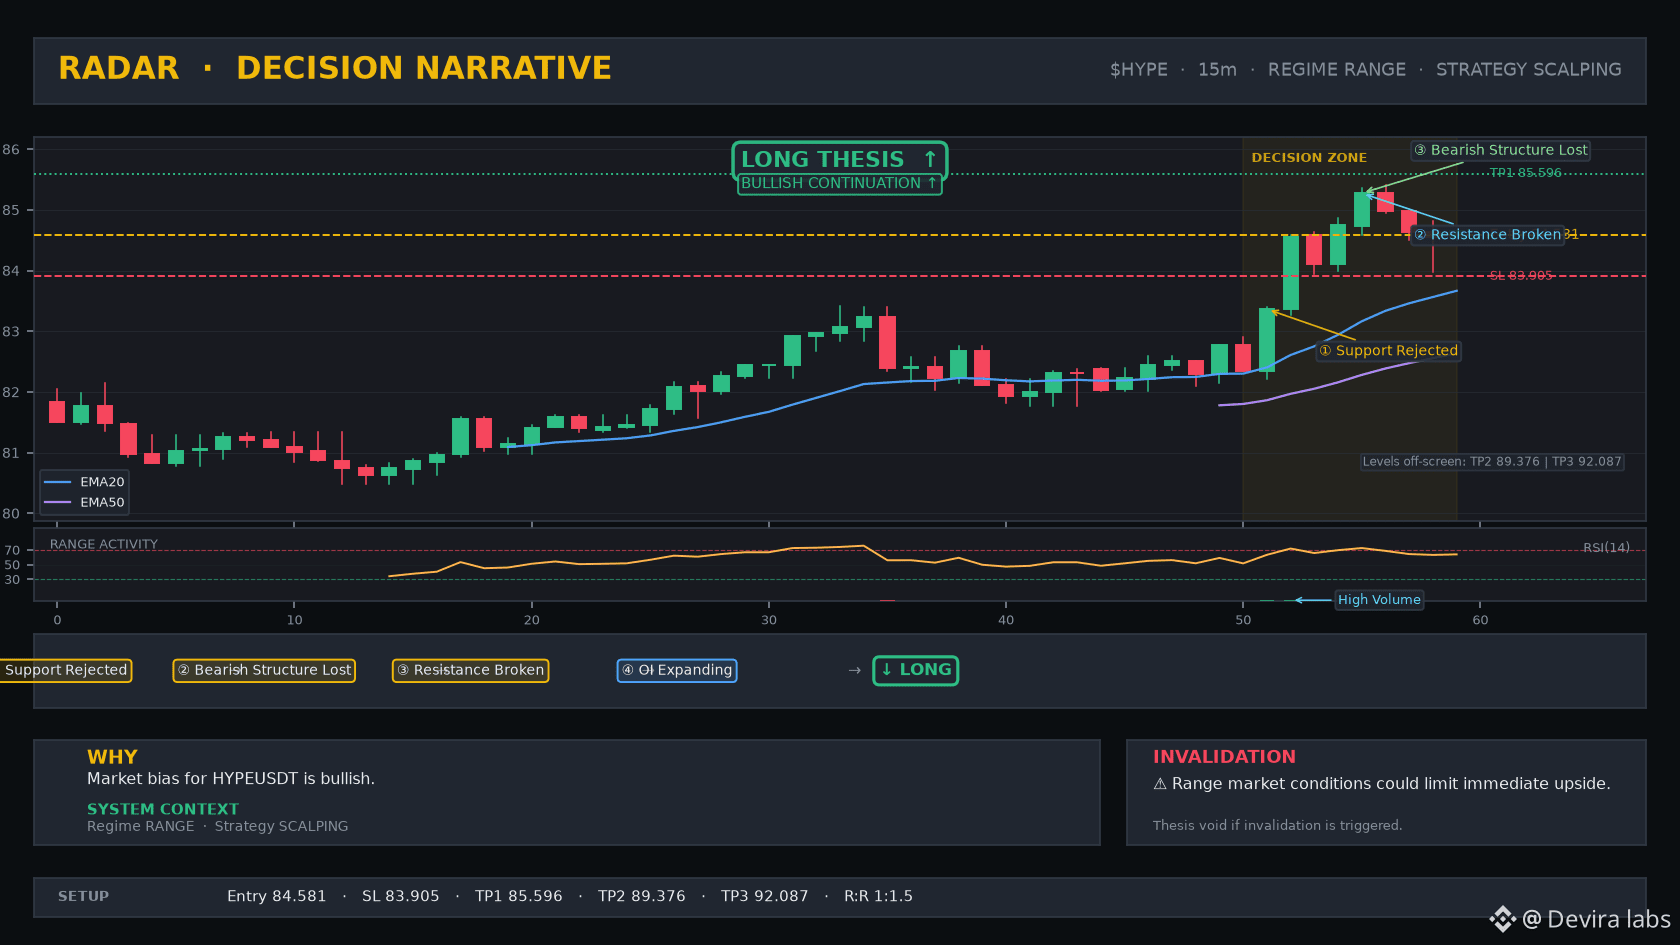Click the green LONG decision chip

pyautogui.click(x=916, y=670)
